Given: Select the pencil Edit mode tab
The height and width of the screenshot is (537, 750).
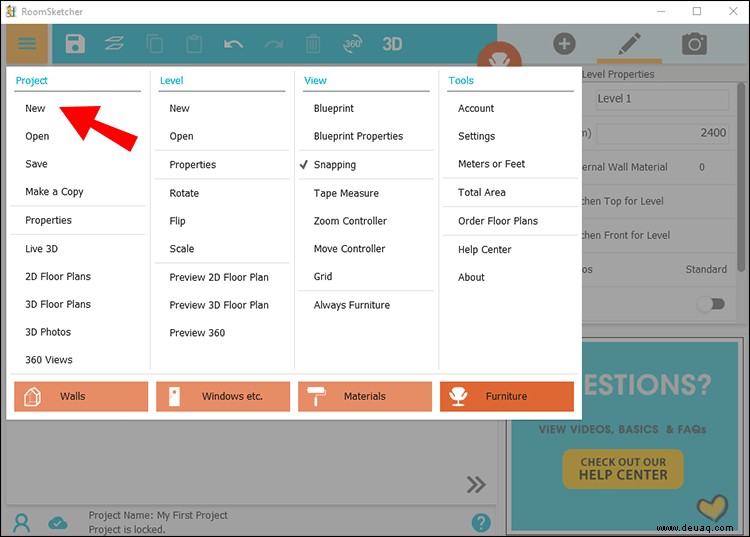Looking at the screenshot, I should tap(629, 44).
